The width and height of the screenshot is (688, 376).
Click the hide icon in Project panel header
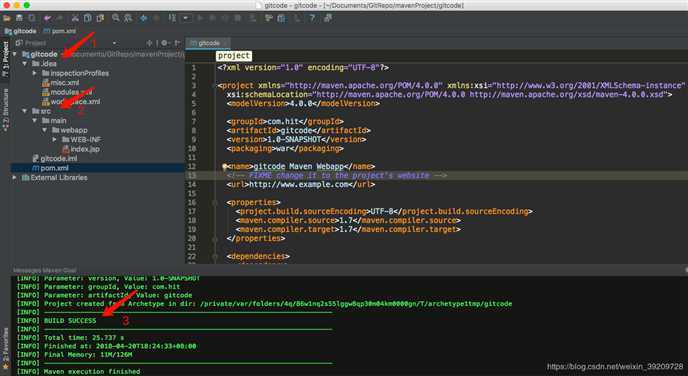tap(177, 43)
